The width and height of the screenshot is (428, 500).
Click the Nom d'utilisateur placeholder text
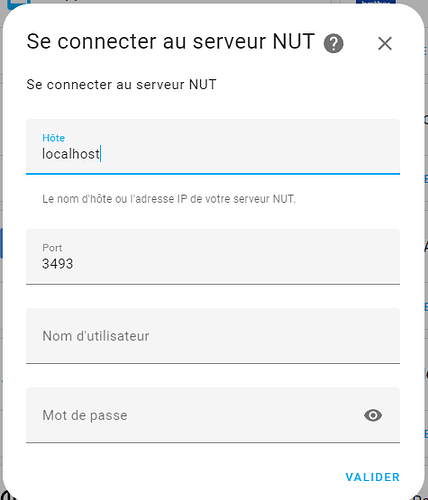96,336
